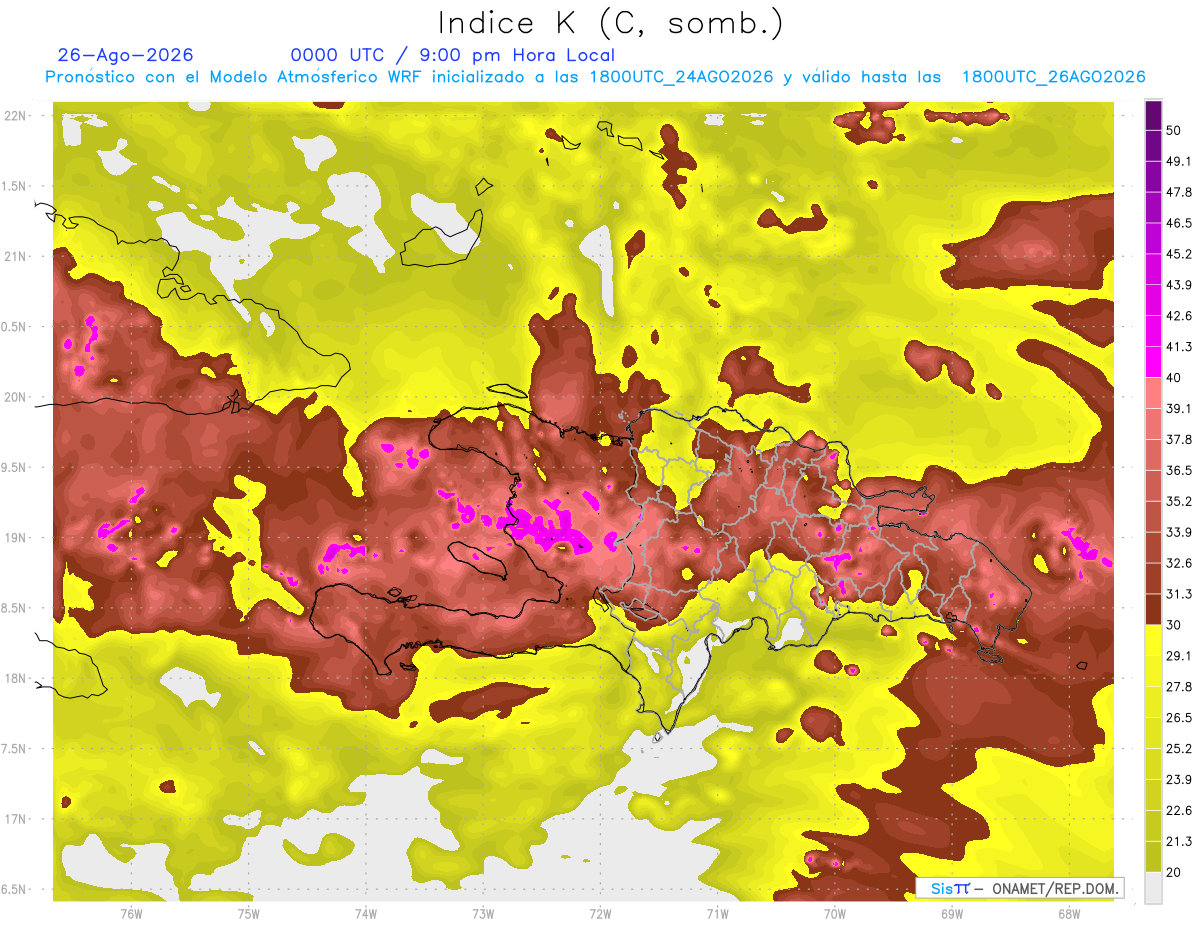This screenshot has width=1200, height=927.
Task: Click the "25.2" colorbar label
Action: (1179, 749)
